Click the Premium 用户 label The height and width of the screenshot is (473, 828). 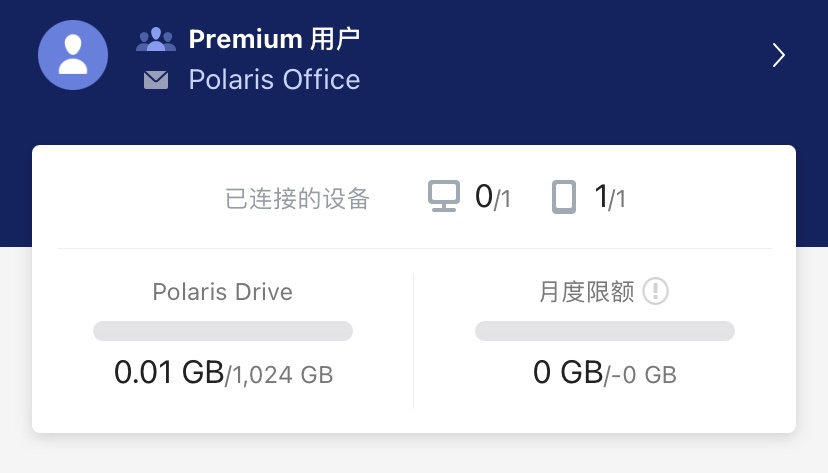pyautogui.click(x=274, y=39)
